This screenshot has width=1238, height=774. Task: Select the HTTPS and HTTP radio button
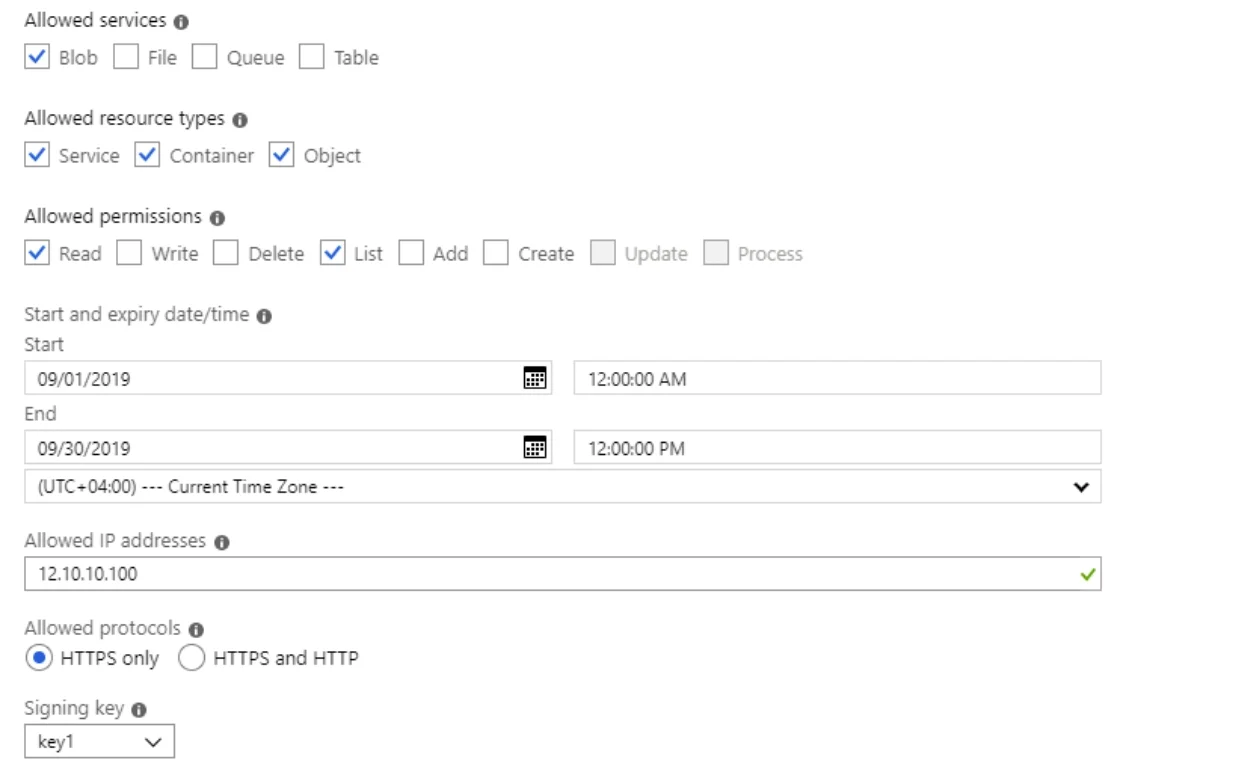190,657
